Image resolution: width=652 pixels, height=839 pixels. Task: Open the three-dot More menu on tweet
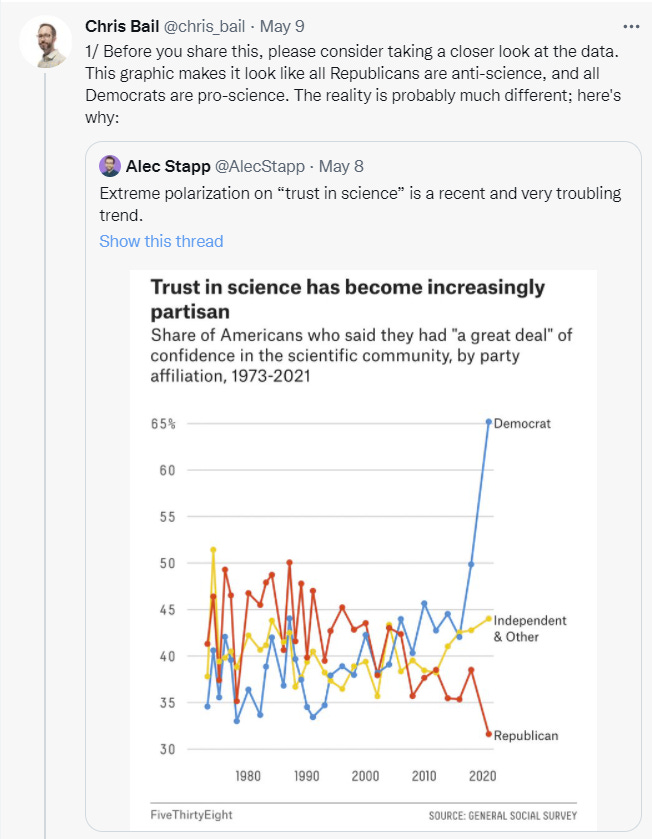click(630, 25)
